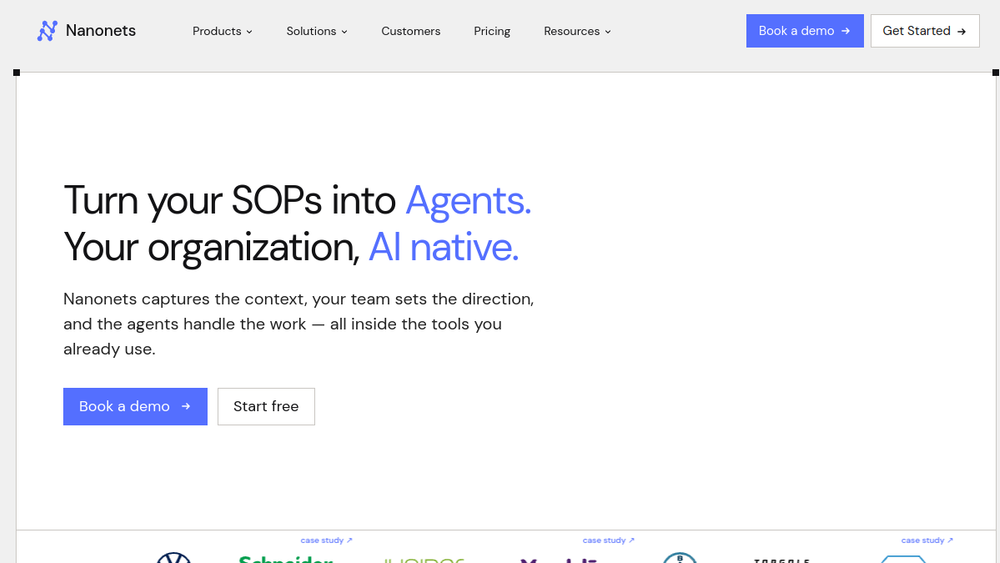Expand the Resources dropdown menu

pyautogui.click(x=577, y=31)
